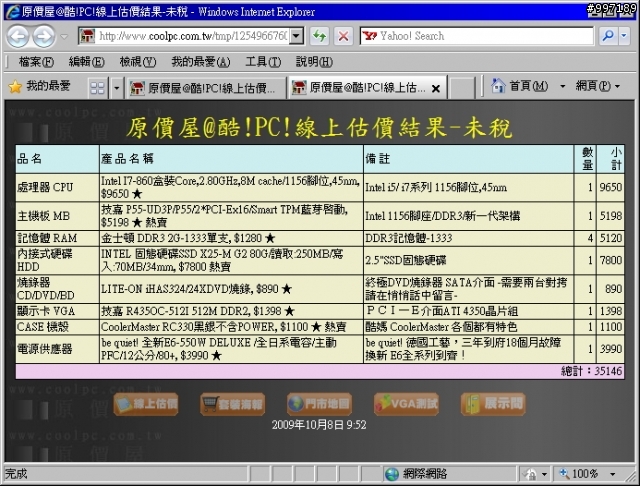Click the 技嘉 P55-UD3P motherboard text
640x486 pixels.
tap(224, 216)
